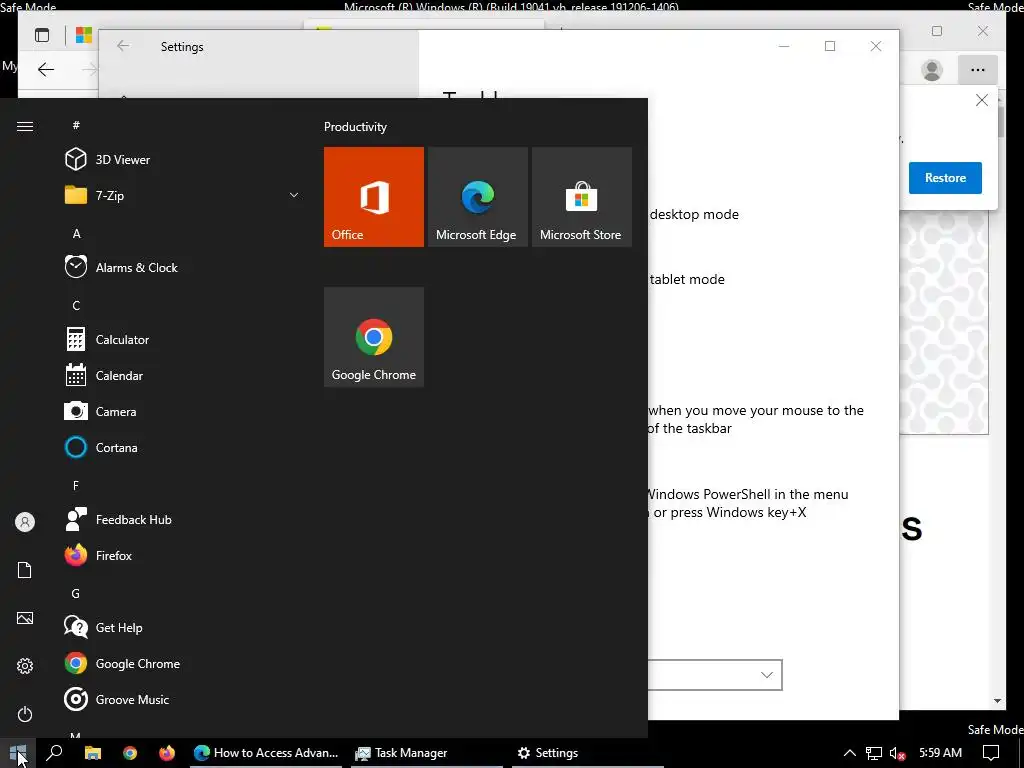The height and width of the screenshot is (768, 1024).
Task: Launch Alarms & Clock
Action: coord(181,267)
